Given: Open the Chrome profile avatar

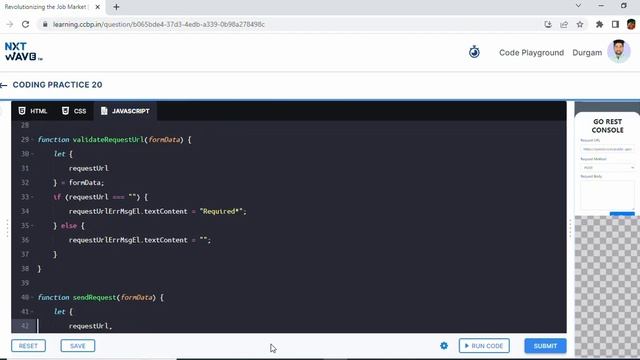Looking at the screenshot, I should point(631,24).
